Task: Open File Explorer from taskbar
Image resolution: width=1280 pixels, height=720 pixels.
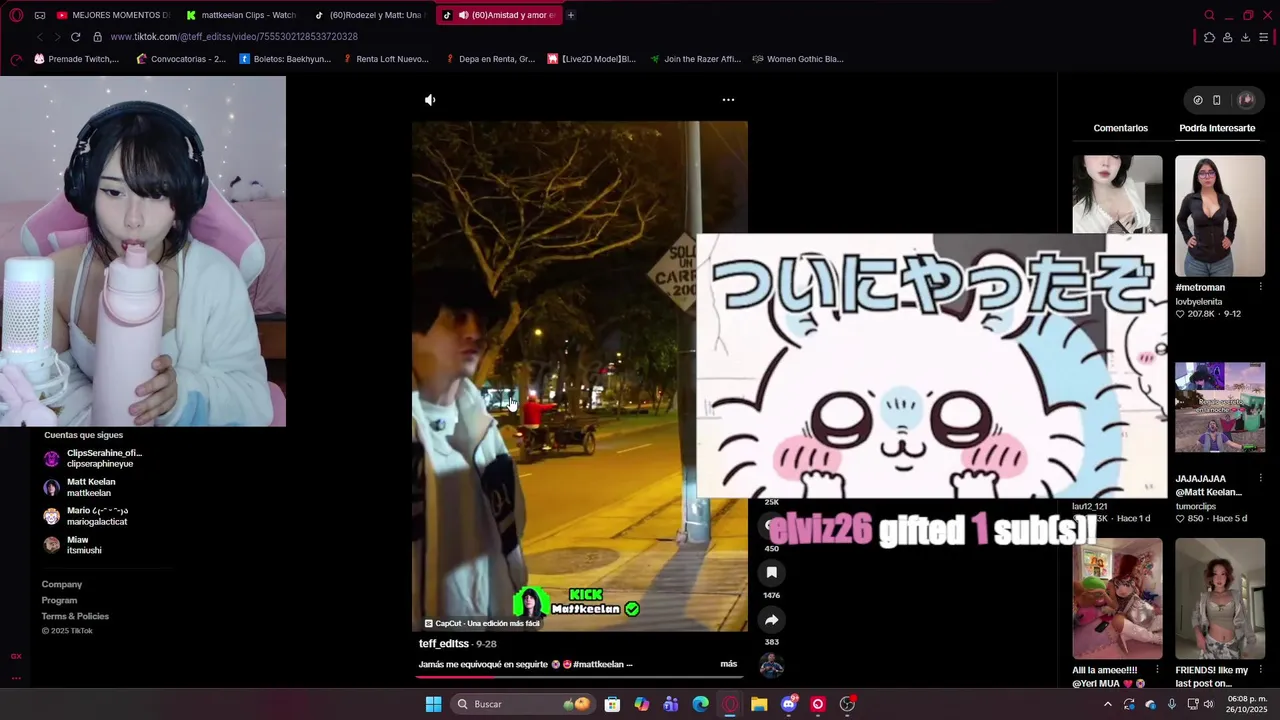Action: coord(759,704)
